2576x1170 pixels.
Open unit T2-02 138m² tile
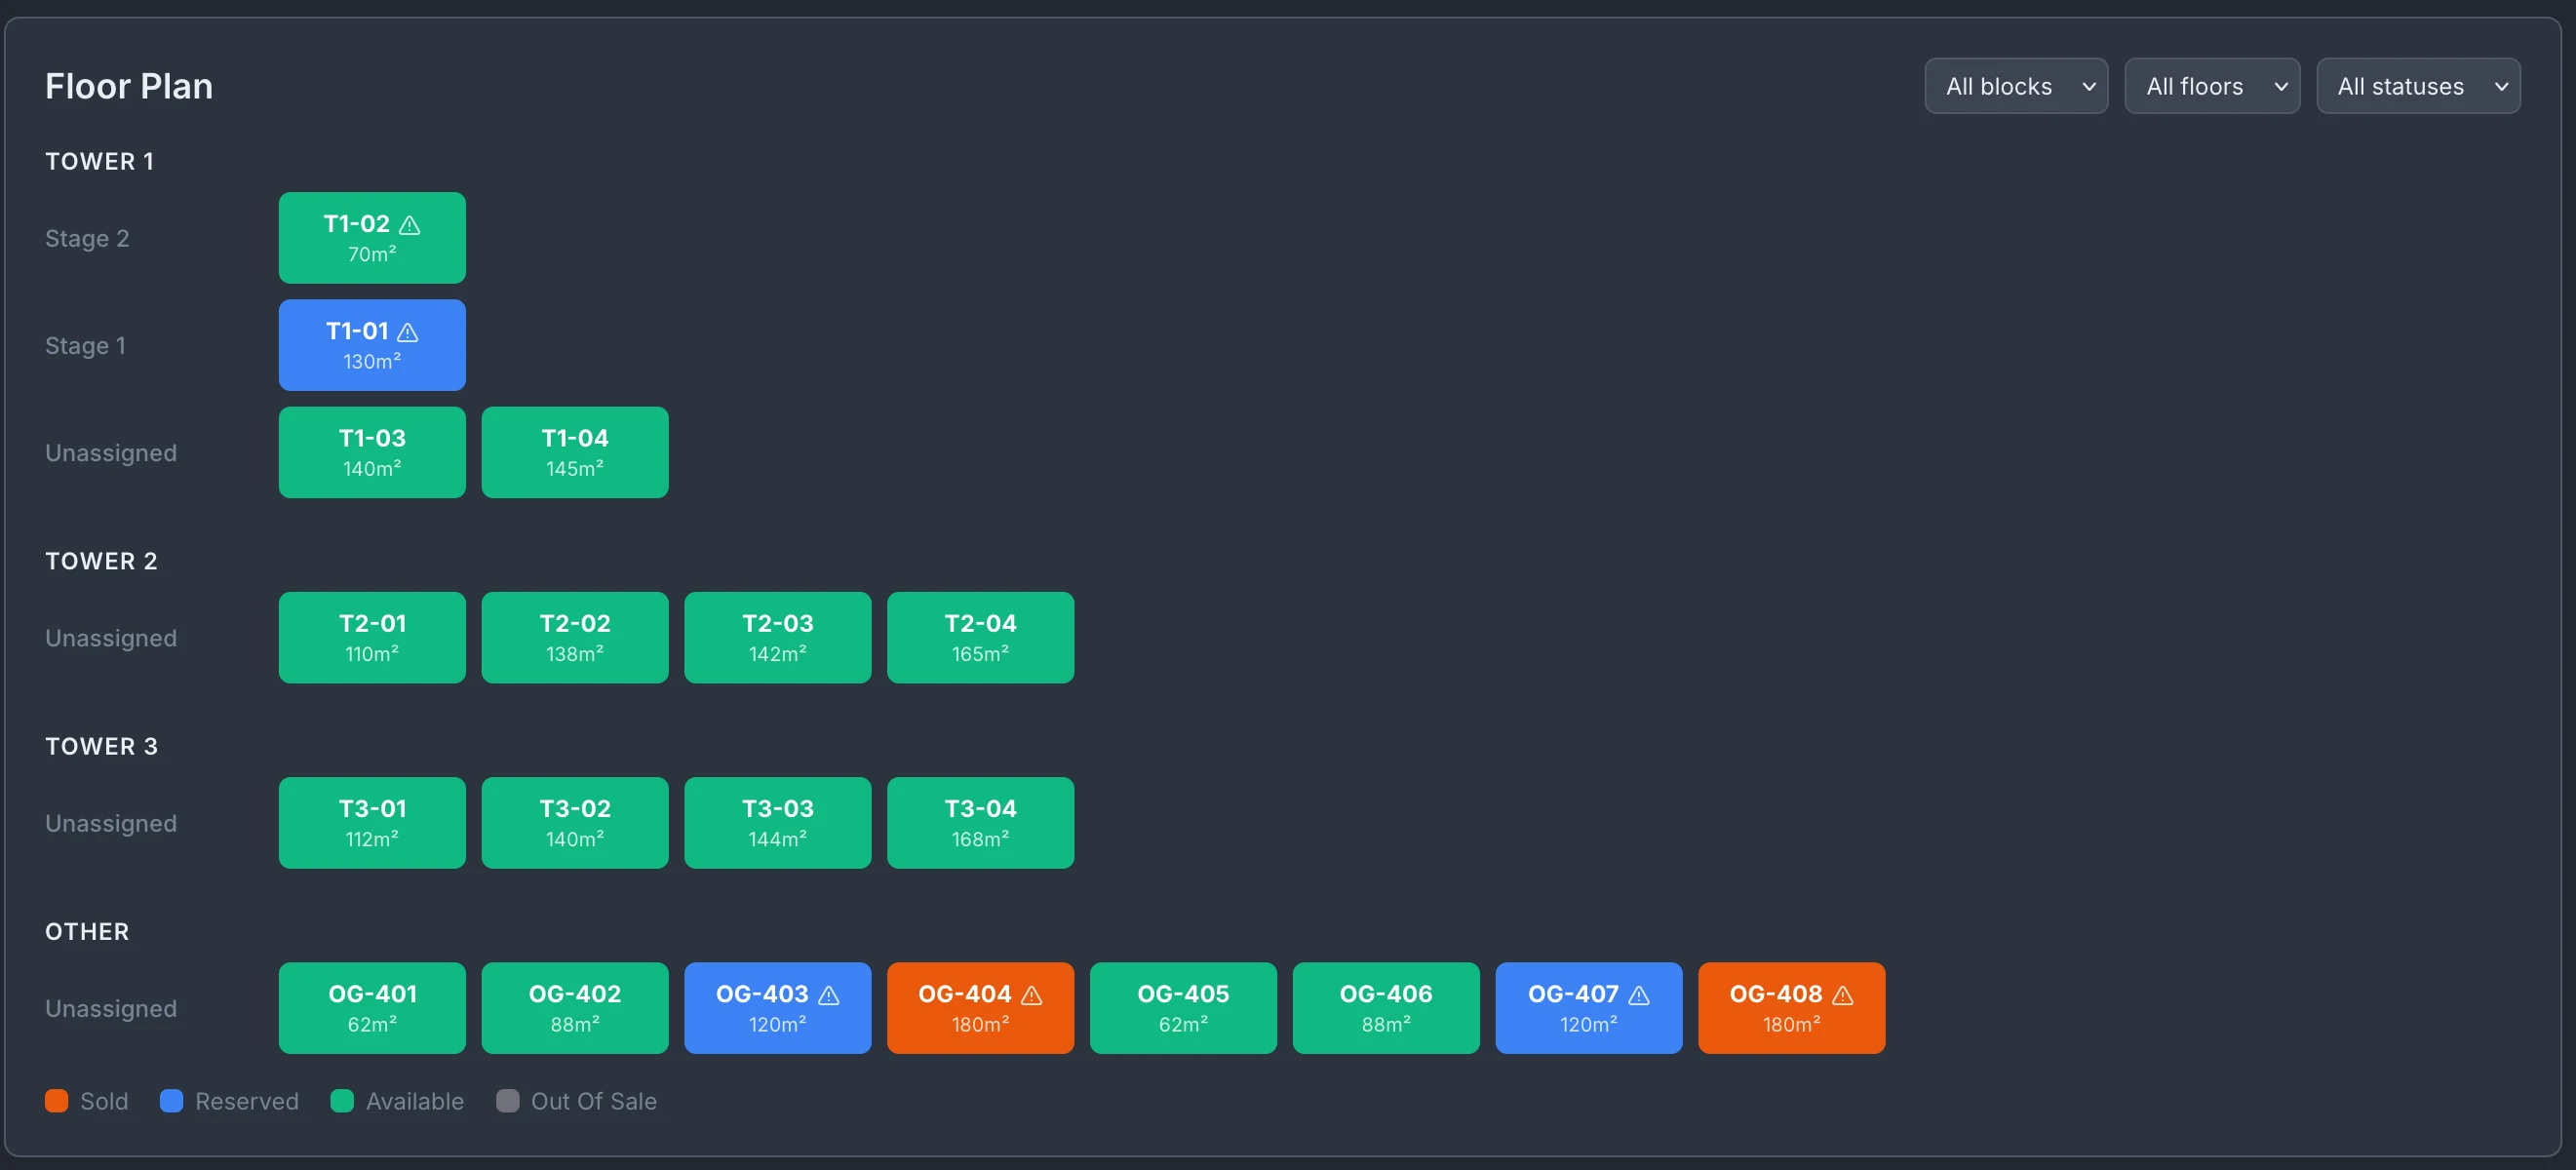pyautogui.click(x=575, y=638)
